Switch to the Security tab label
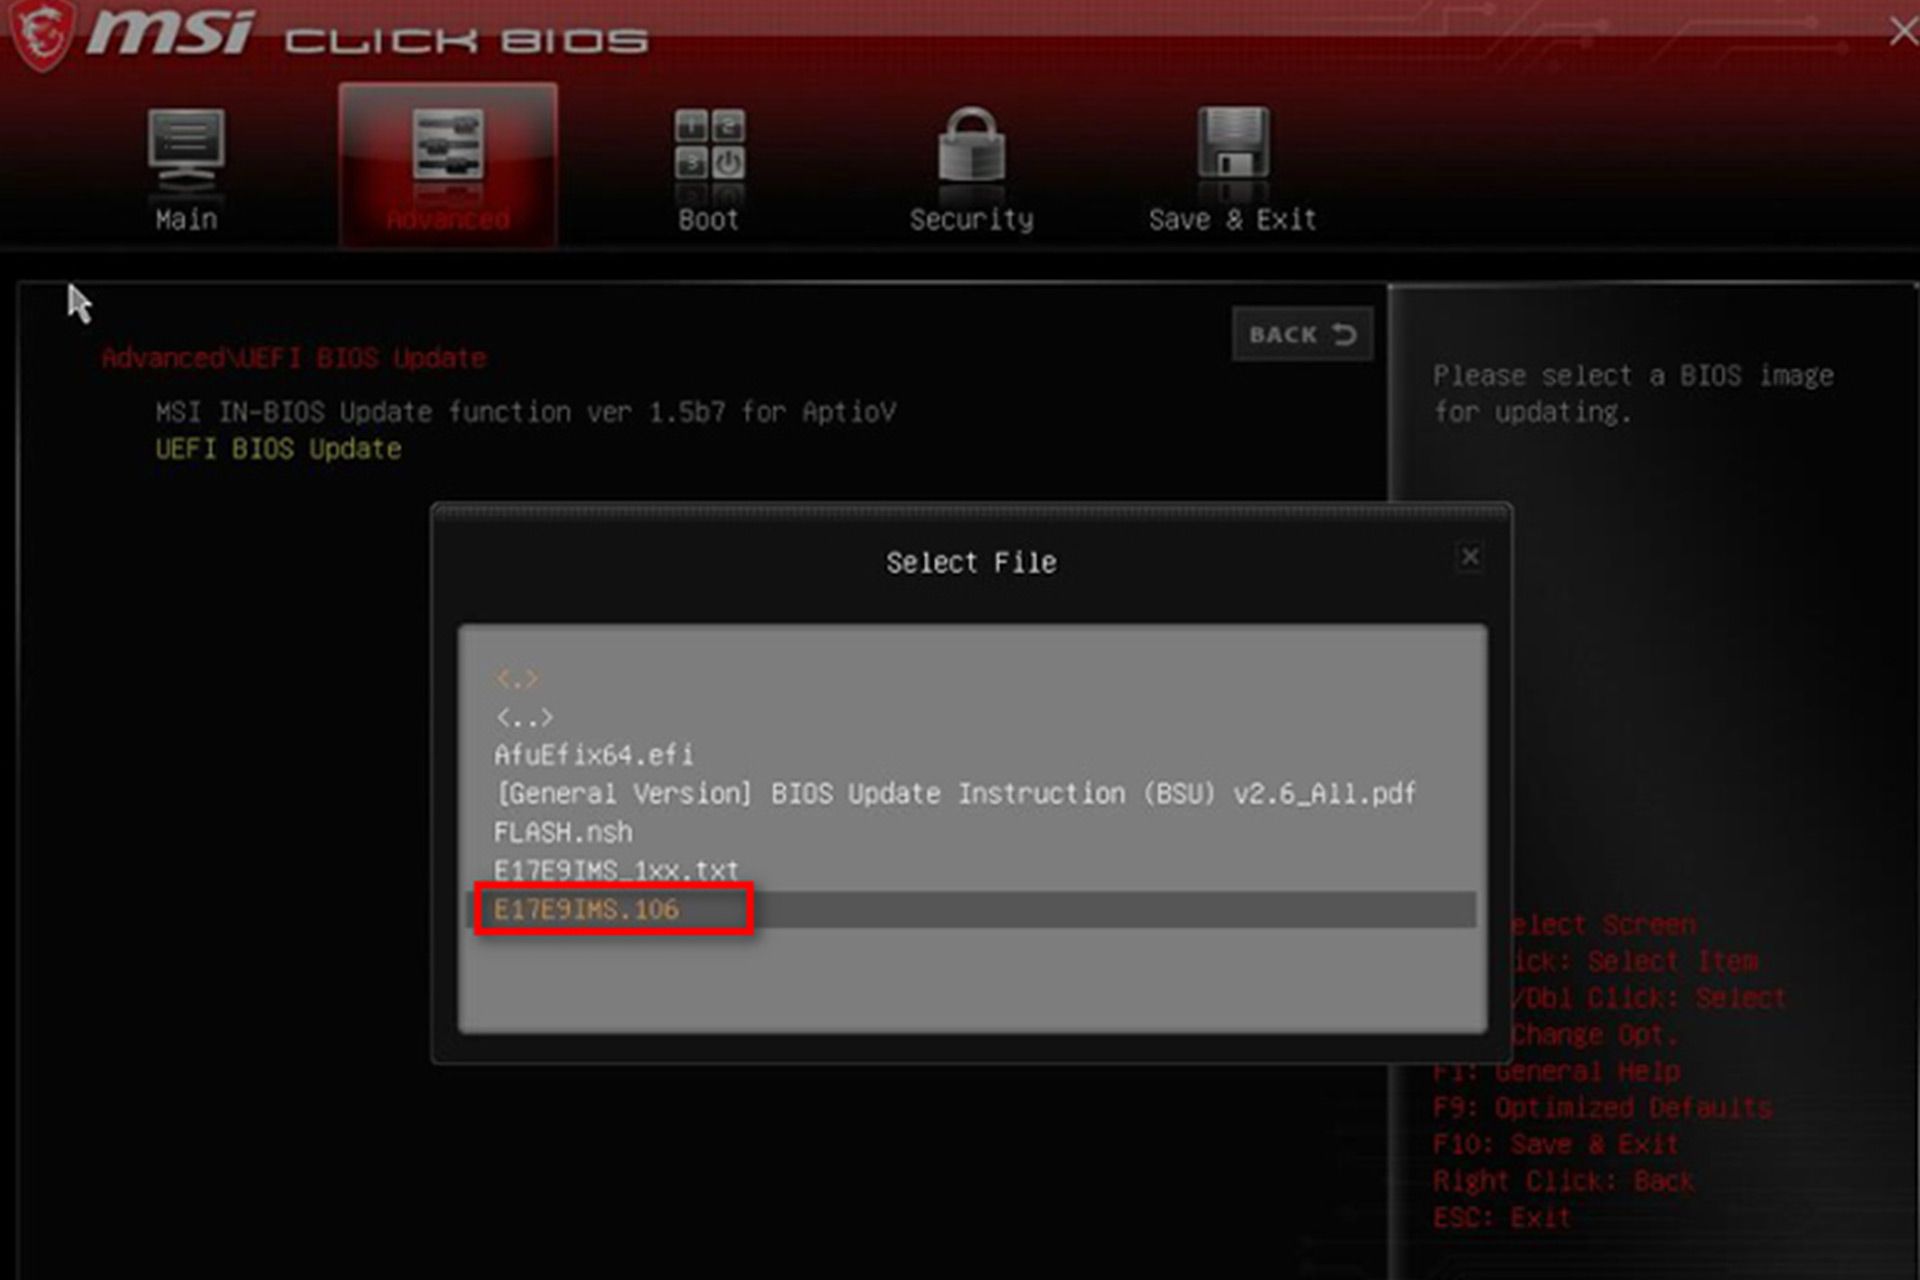The height and width of the screenshot is (1280, 1920). click(x=971, y=220)
